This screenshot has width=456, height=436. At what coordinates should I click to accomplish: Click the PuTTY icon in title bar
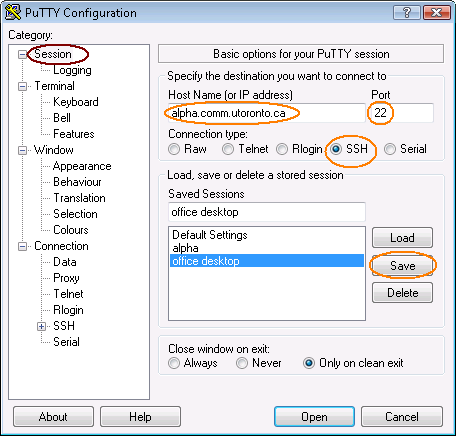(13, 12)
